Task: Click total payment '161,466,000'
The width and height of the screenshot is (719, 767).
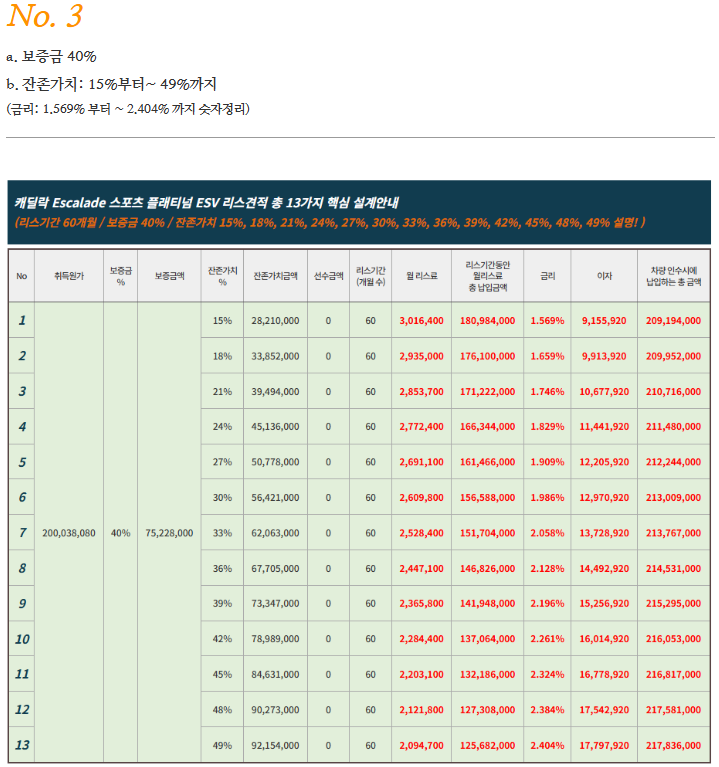Action: click(488, 462)
